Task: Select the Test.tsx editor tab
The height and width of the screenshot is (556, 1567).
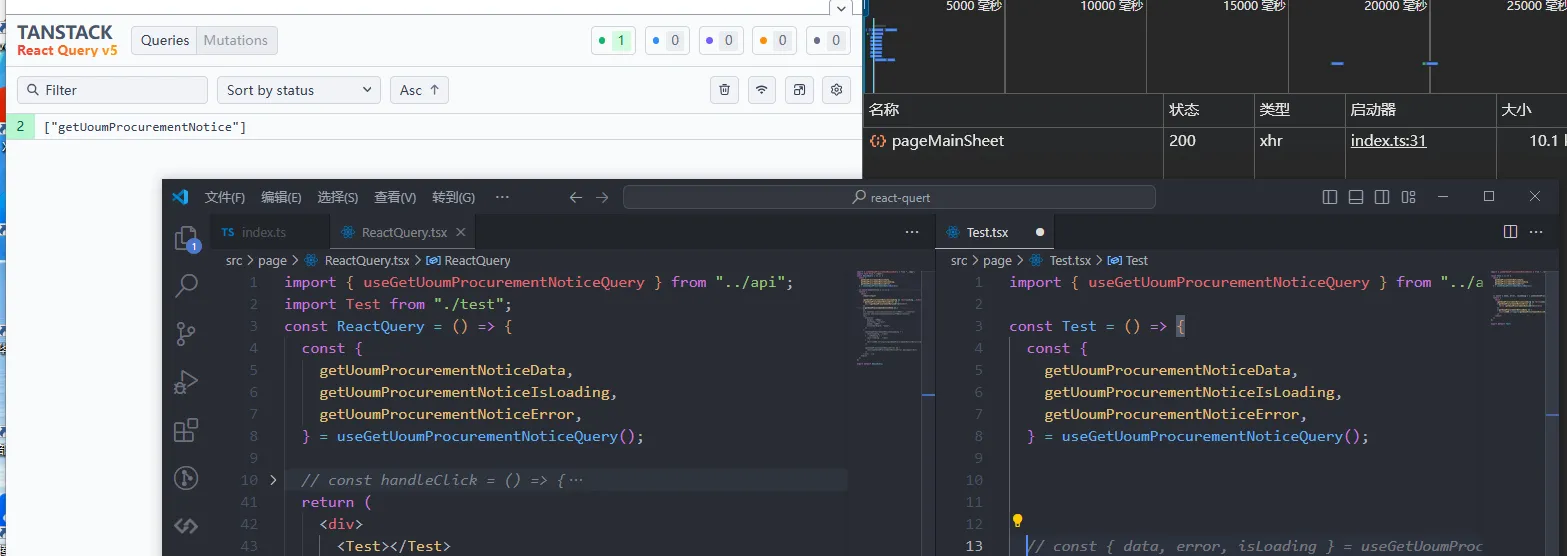Action: (994, 232)
